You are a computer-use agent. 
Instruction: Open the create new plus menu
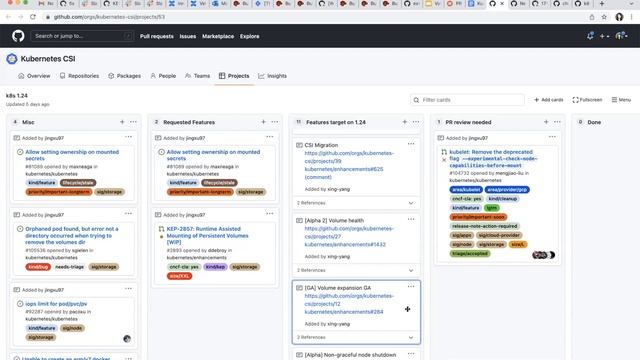coord(604,36)
